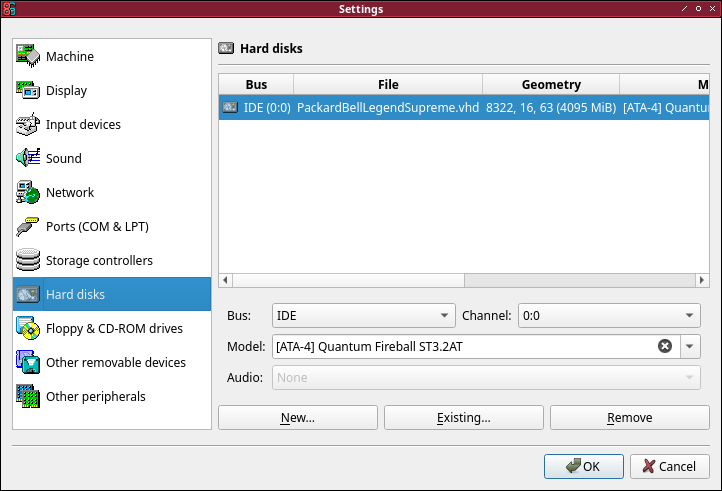Viewport: 722px width, 491px height.
Task: Click the Machine chip icon in sidebar
Action: click(28, 56)
